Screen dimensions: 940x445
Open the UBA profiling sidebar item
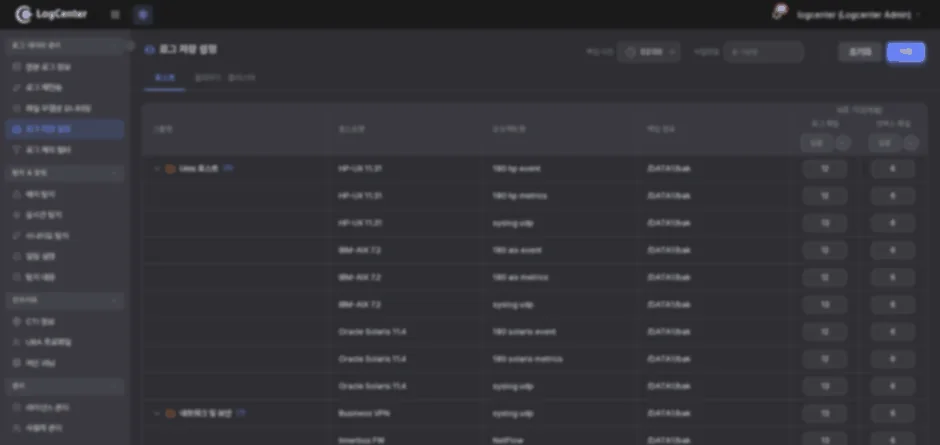[x=65, y=342]
